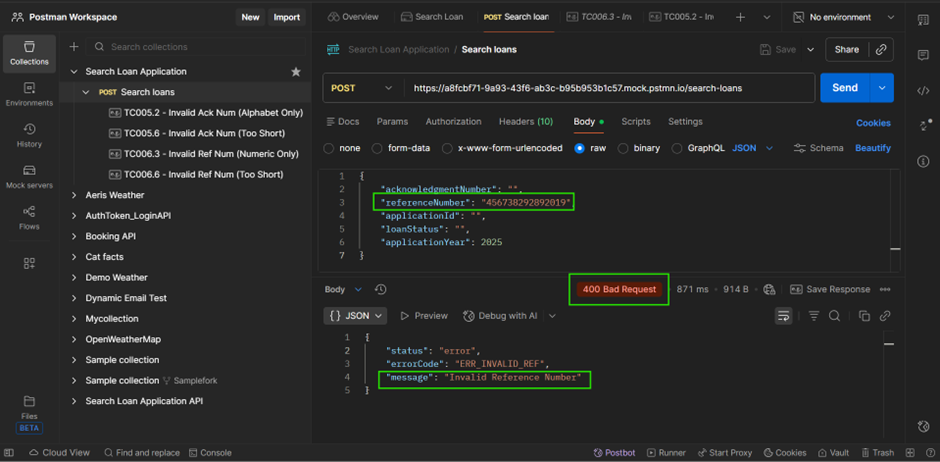Open the Headers (10) request tab

coord(526,122)
